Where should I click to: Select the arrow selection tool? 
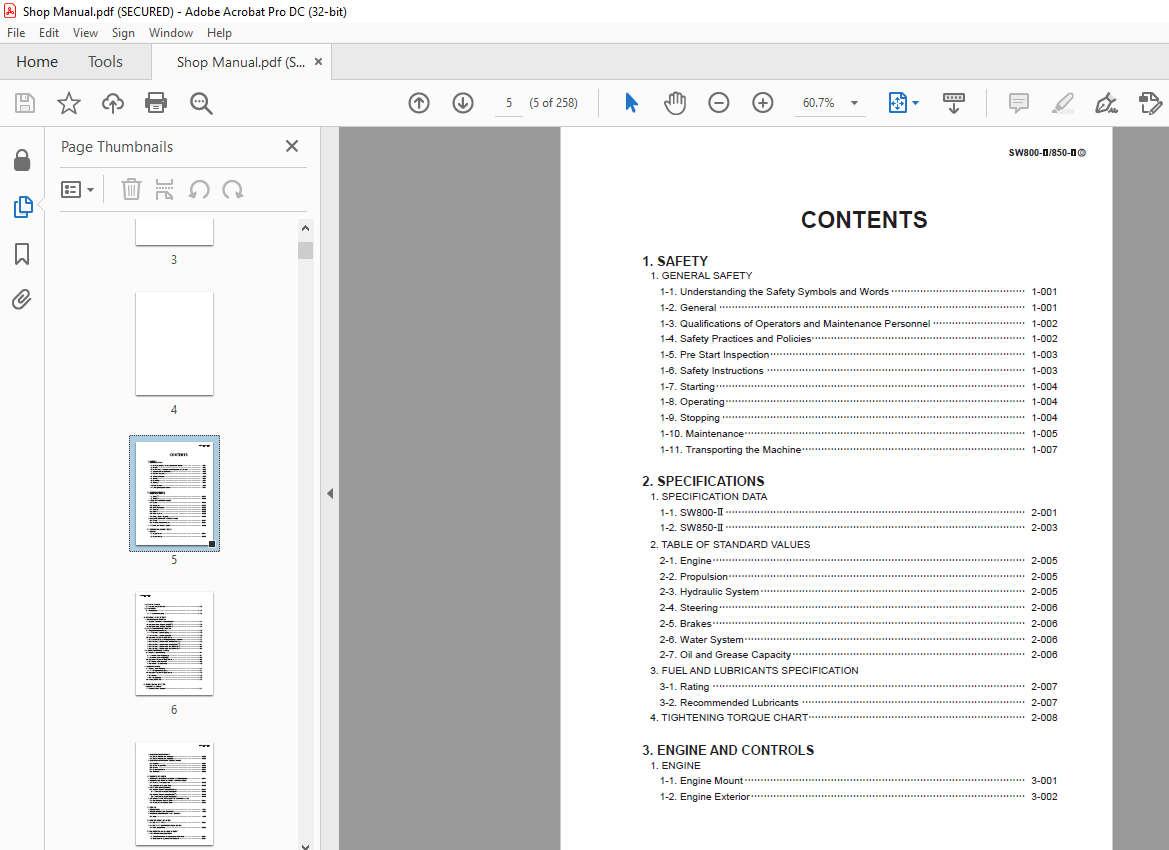[x=631, y=103]
